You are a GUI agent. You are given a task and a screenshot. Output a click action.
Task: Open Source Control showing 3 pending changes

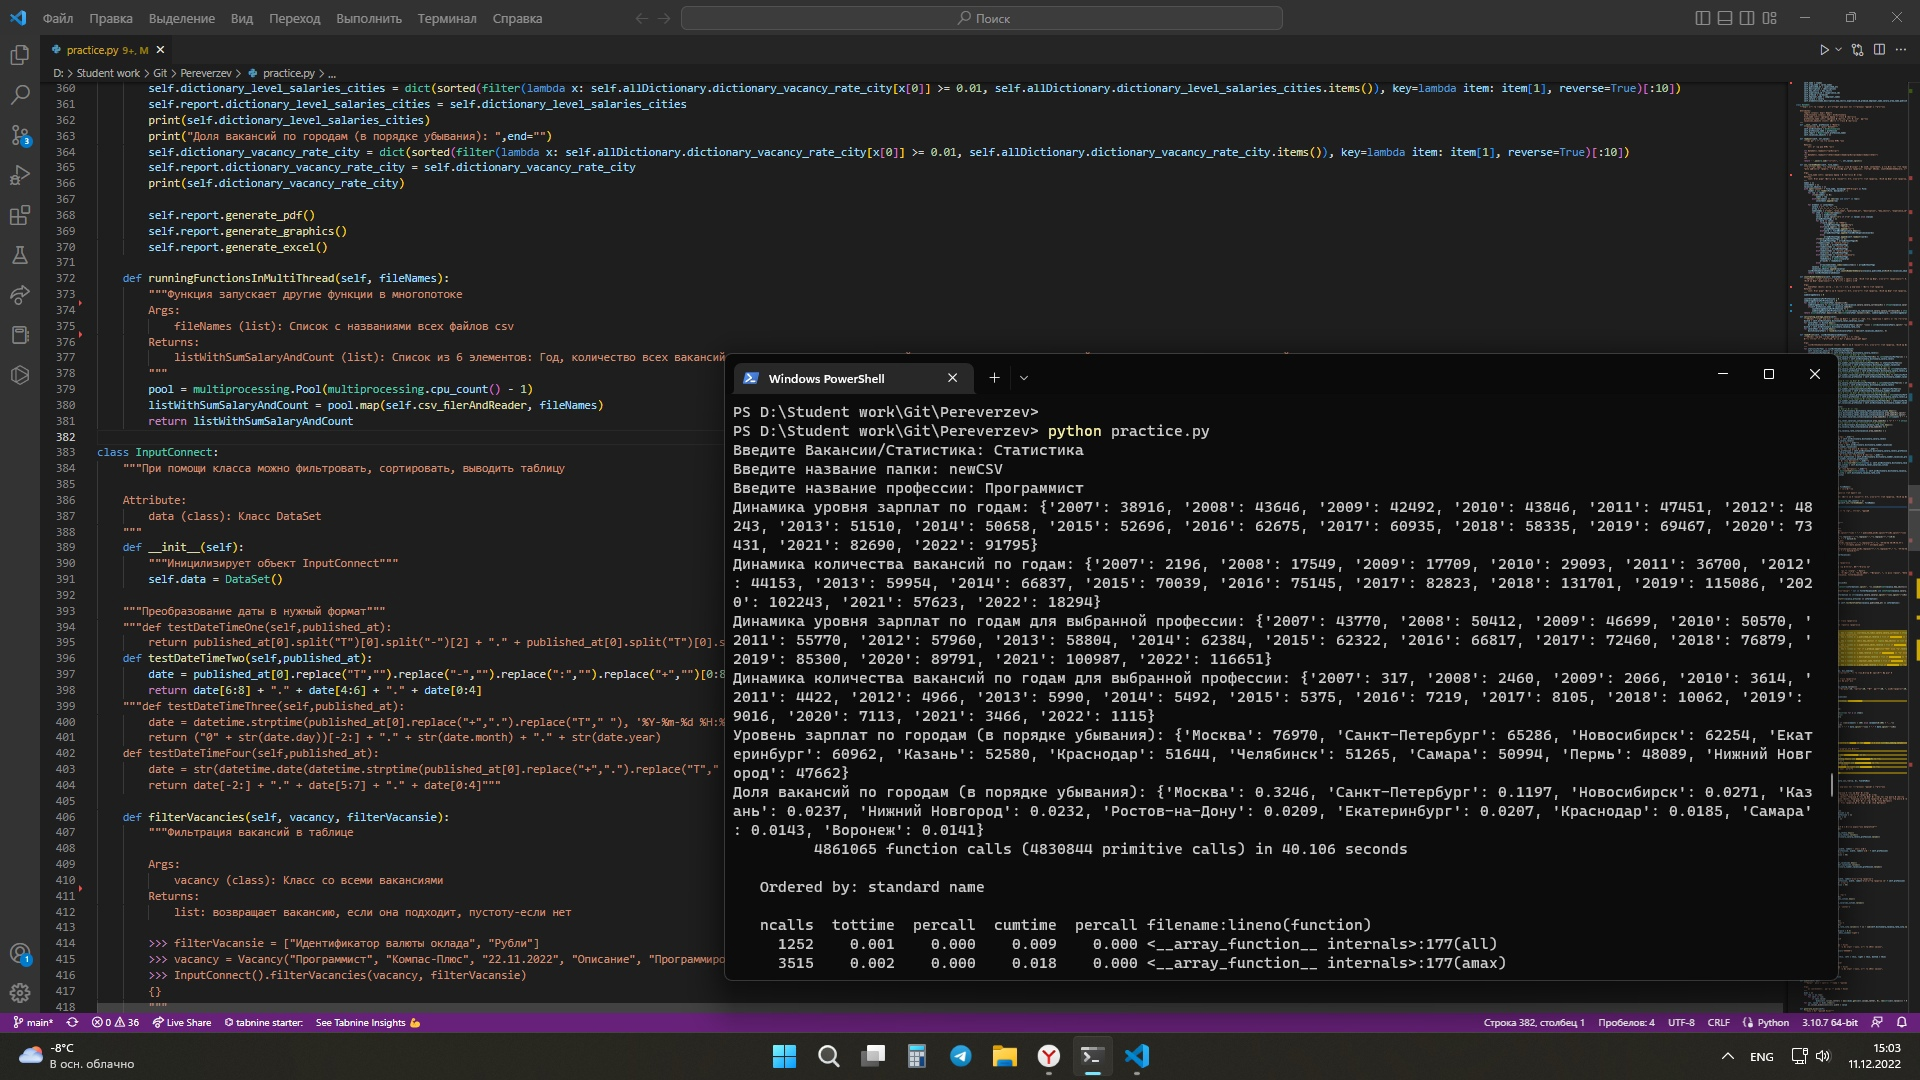[20, 136]
